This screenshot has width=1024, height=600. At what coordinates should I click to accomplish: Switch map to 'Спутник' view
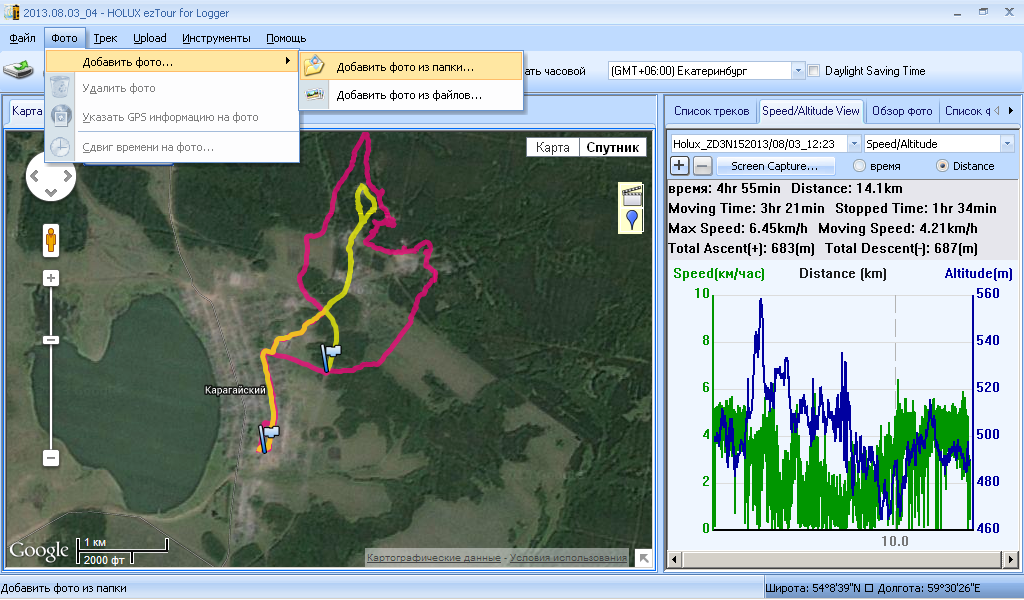pos(613,148)
